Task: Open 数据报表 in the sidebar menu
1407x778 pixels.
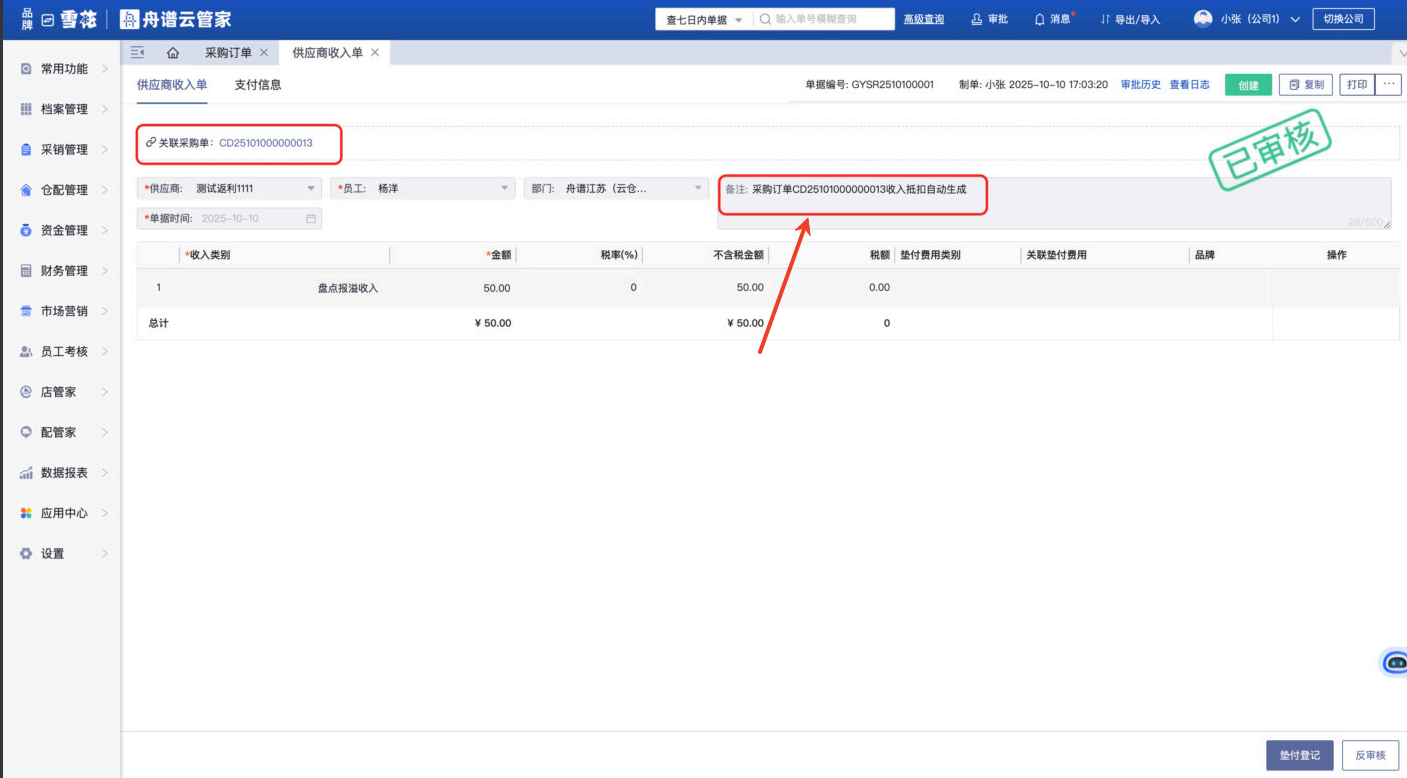Action: pyautogui.click(x=64, y=473)
